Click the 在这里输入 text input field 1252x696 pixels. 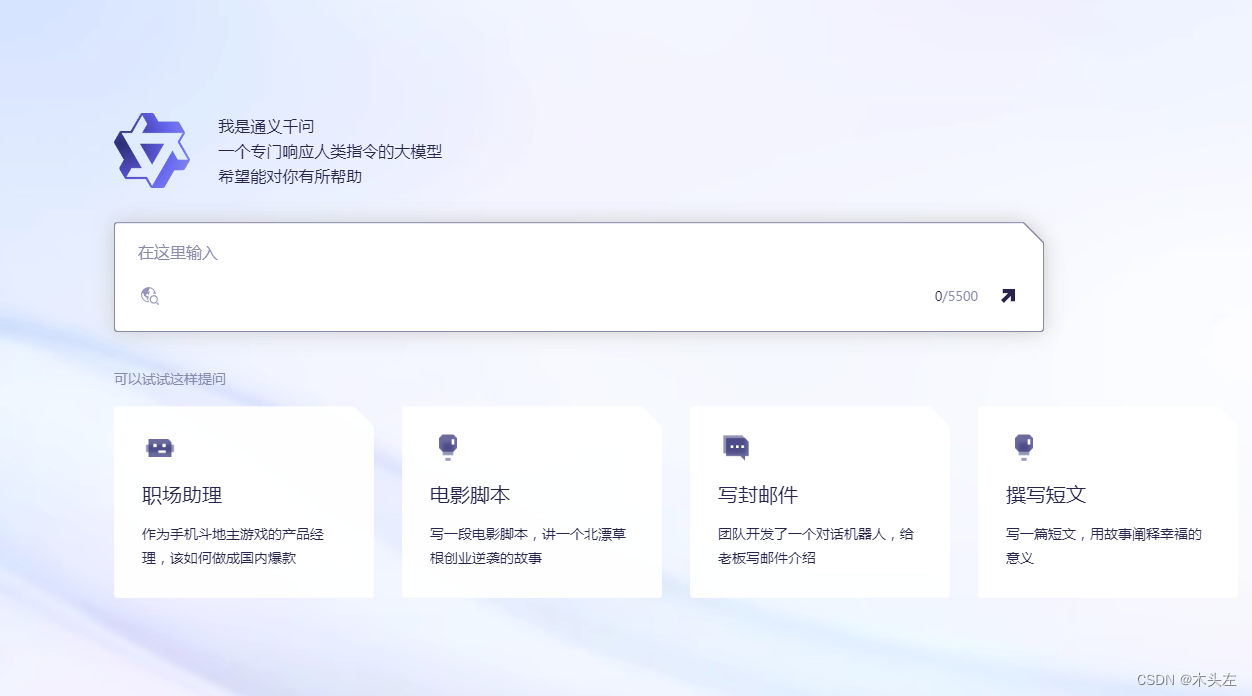click(x=400, y=253)
